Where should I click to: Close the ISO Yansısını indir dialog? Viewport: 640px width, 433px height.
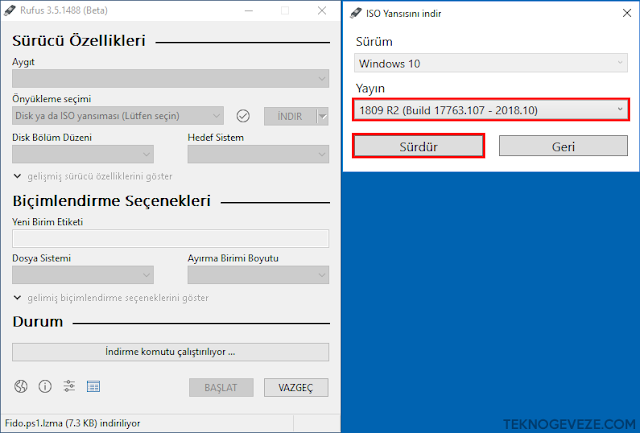tap(627, 13)
